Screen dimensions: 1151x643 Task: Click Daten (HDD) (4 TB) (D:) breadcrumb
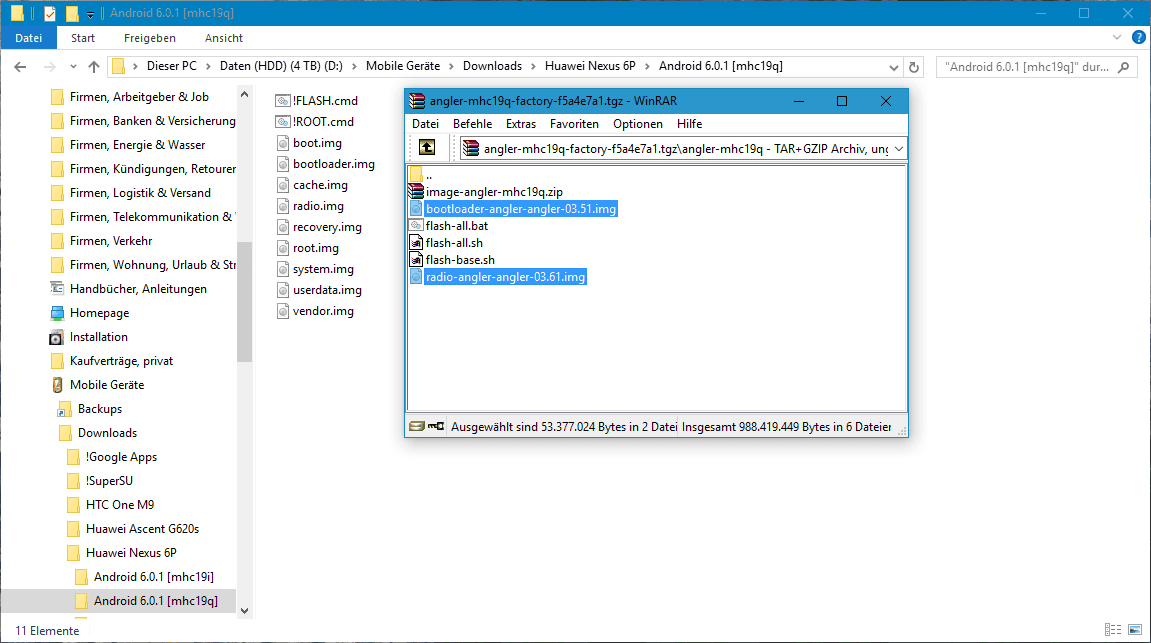(x=281, y=66)
